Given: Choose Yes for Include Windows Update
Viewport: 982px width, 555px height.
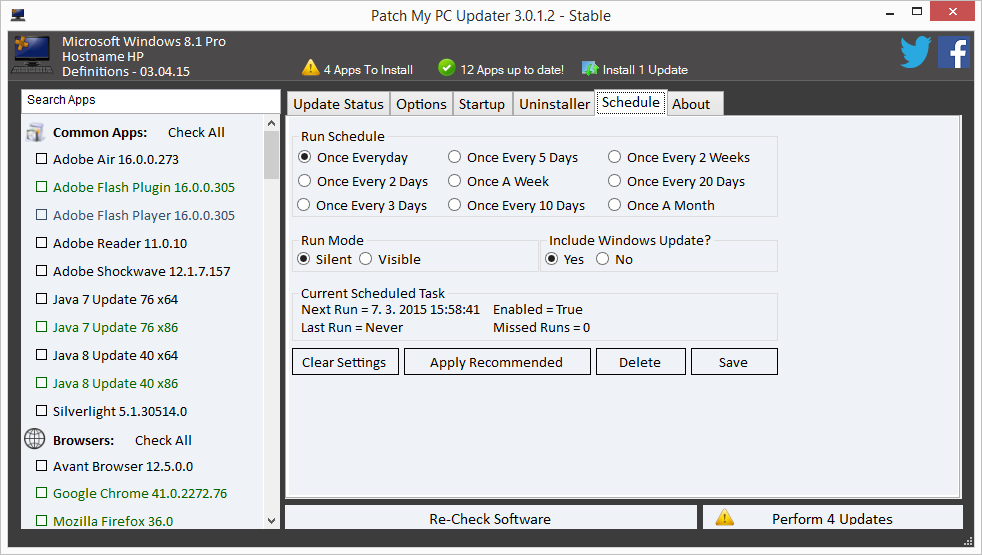Looking at the screenshot, I should [x=552, y=259].
